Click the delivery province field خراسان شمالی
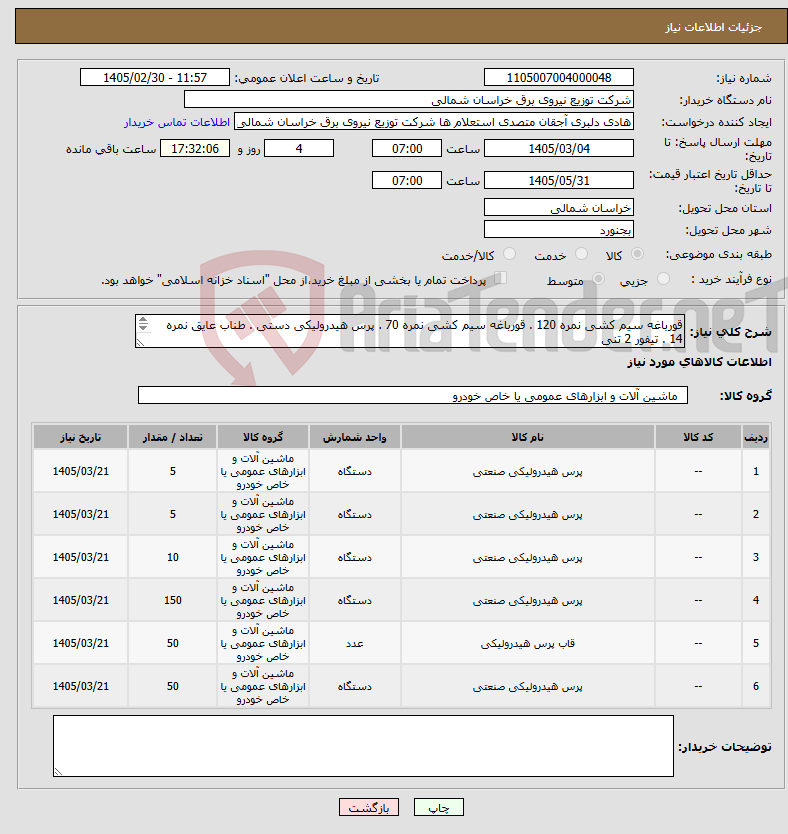Screen dimensions: 788x834 (x=559, y=208)
